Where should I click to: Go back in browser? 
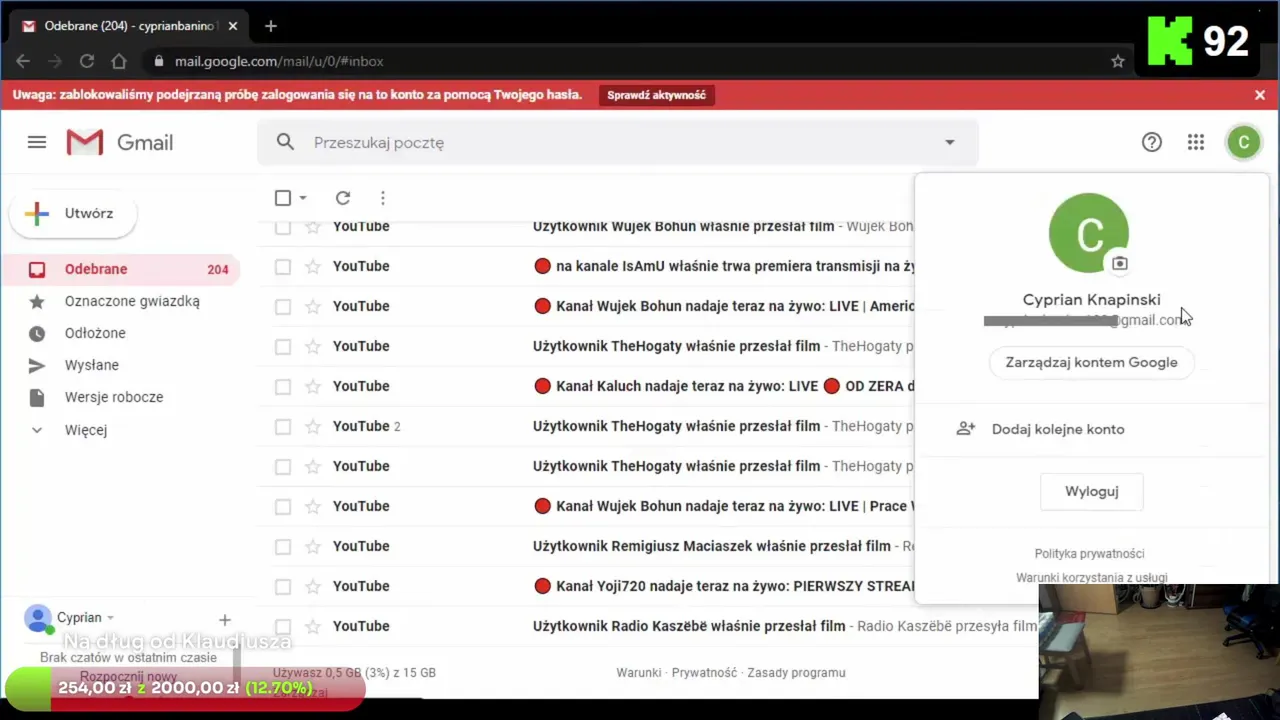pos(23,61)
